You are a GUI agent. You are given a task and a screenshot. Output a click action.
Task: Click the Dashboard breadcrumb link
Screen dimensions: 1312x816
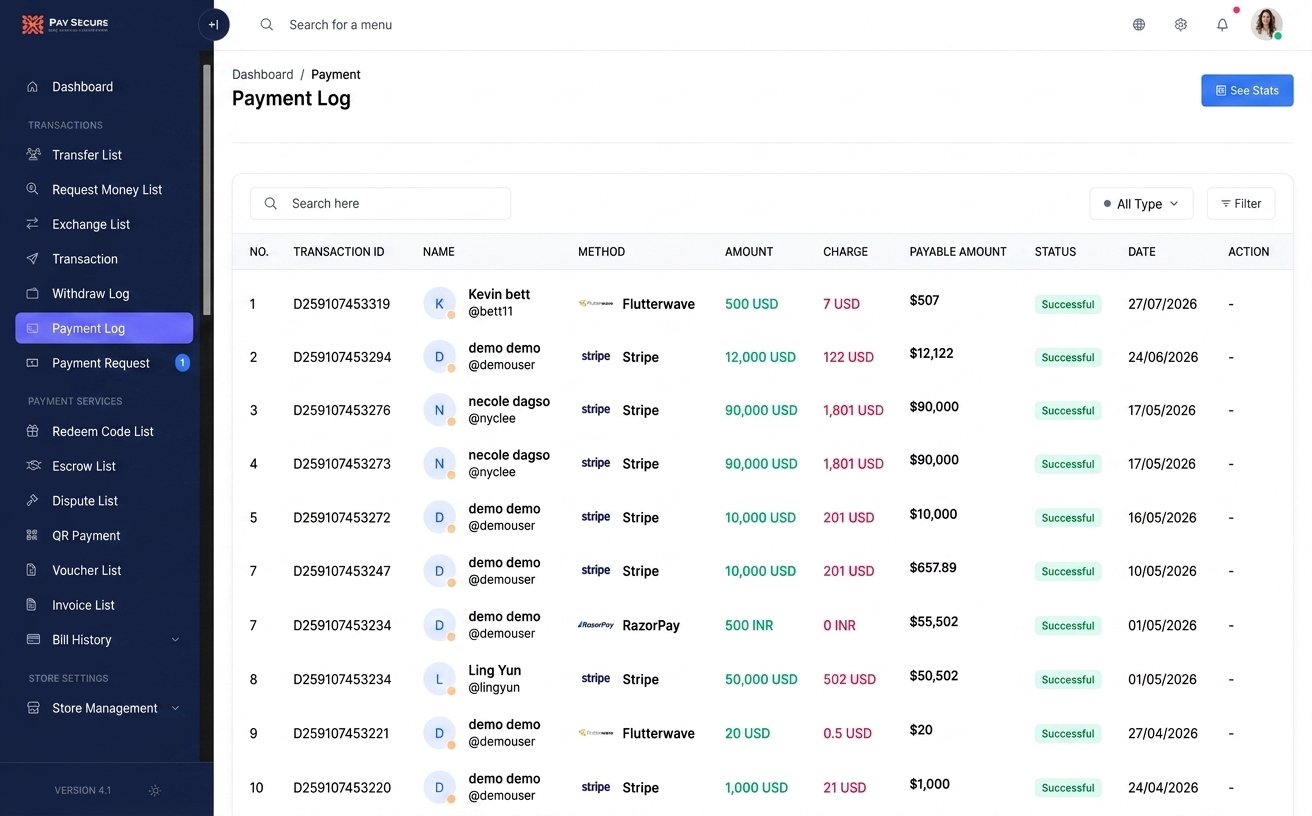tap(263, 75)
